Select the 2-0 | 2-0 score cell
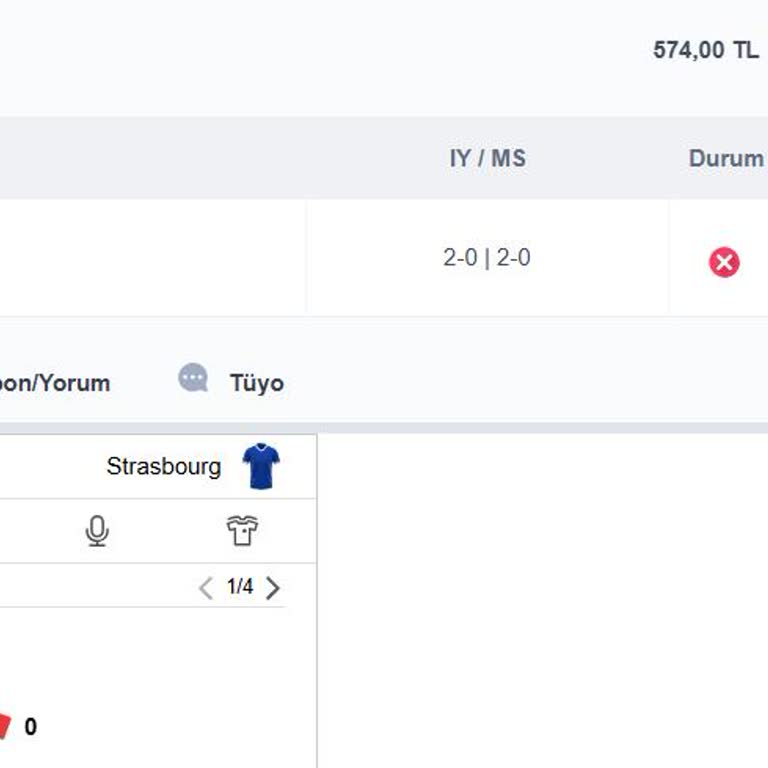 pos(487,258)
